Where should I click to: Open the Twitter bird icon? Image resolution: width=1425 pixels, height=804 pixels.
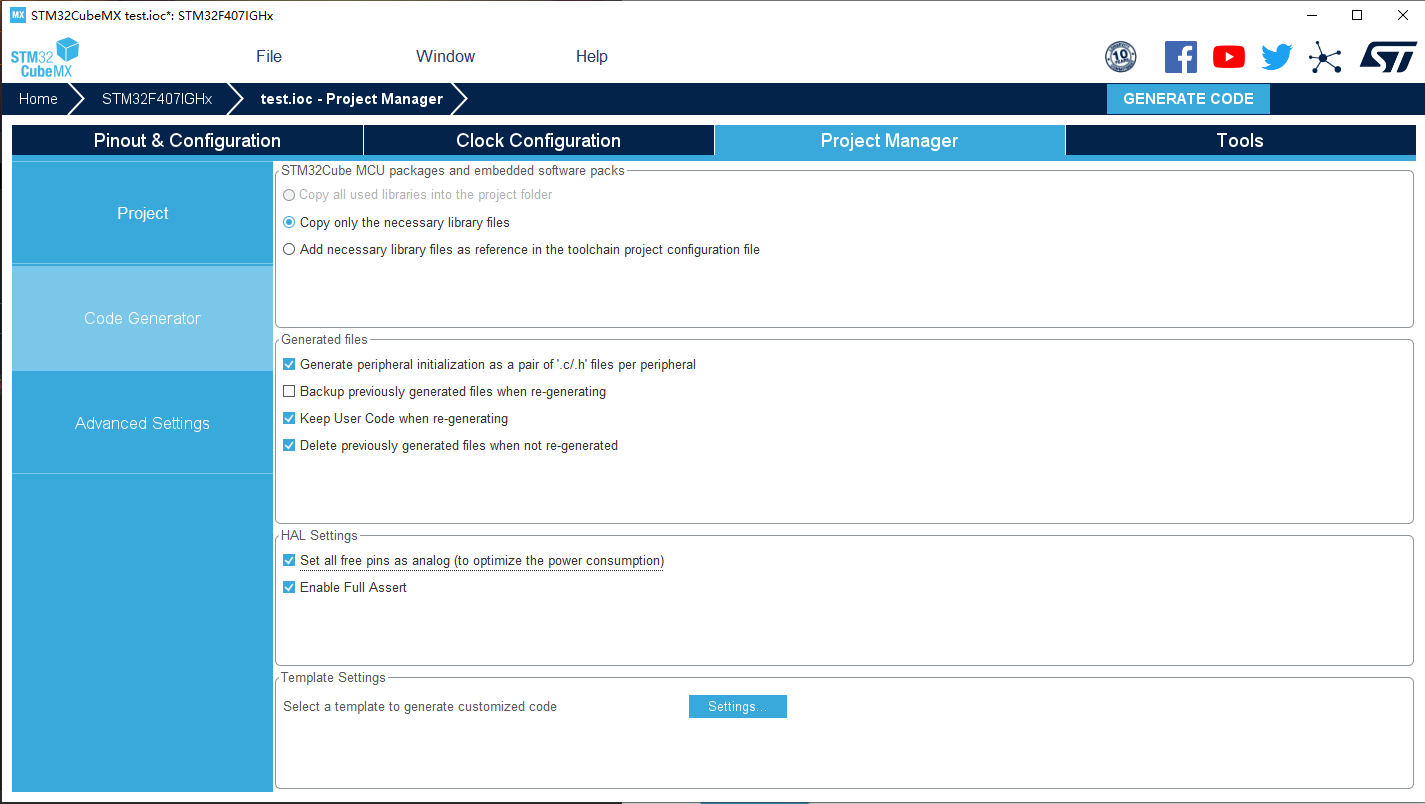(x=1276, y=57)
